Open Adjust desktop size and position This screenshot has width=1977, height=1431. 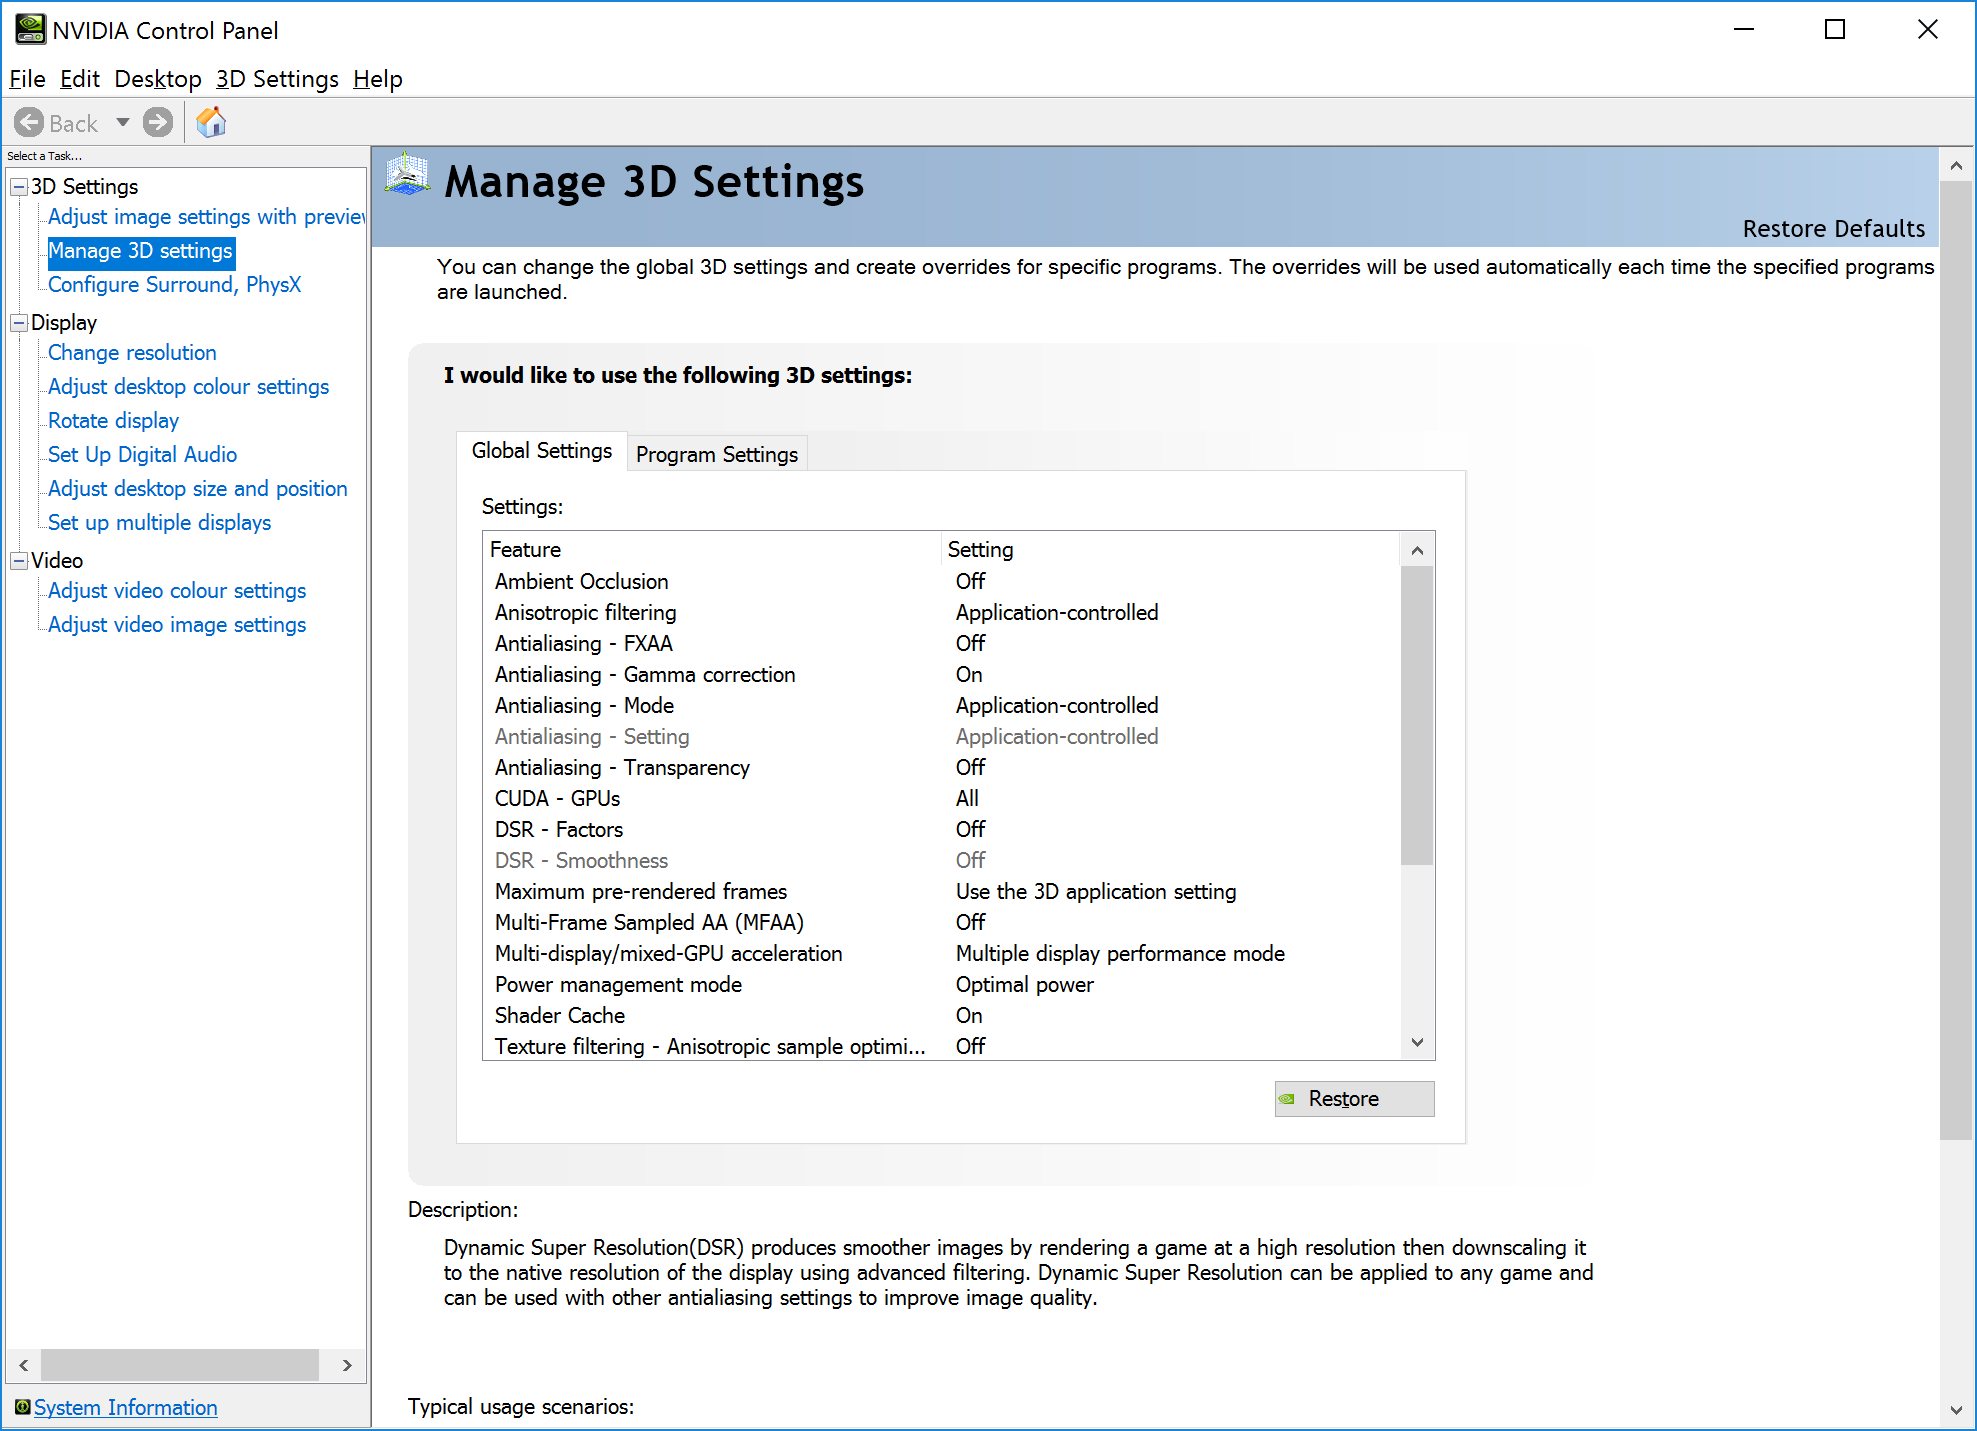pos(198,489)
